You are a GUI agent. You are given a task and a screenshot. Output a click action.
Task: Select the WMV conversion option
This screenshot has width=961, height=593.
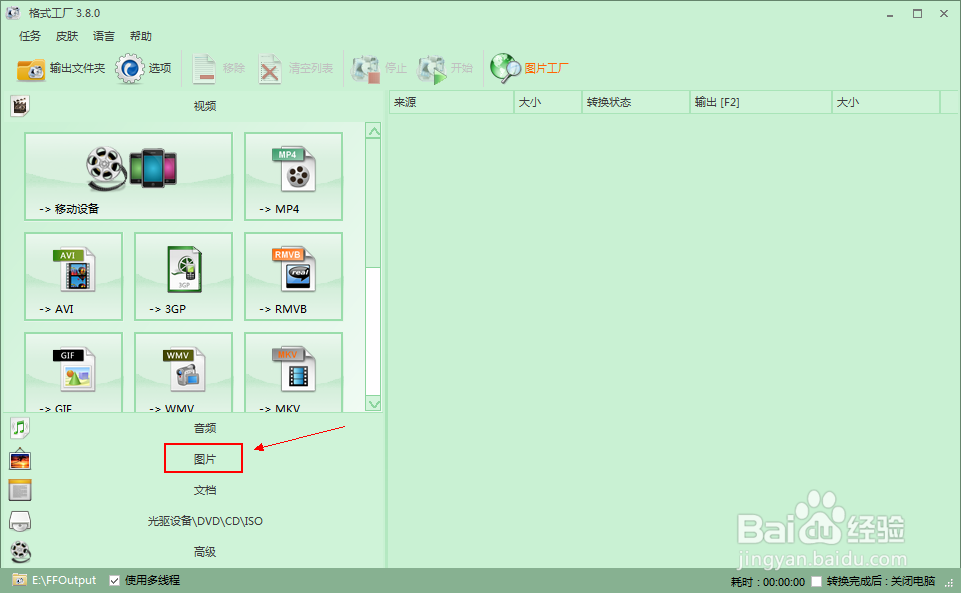(183, 371)
